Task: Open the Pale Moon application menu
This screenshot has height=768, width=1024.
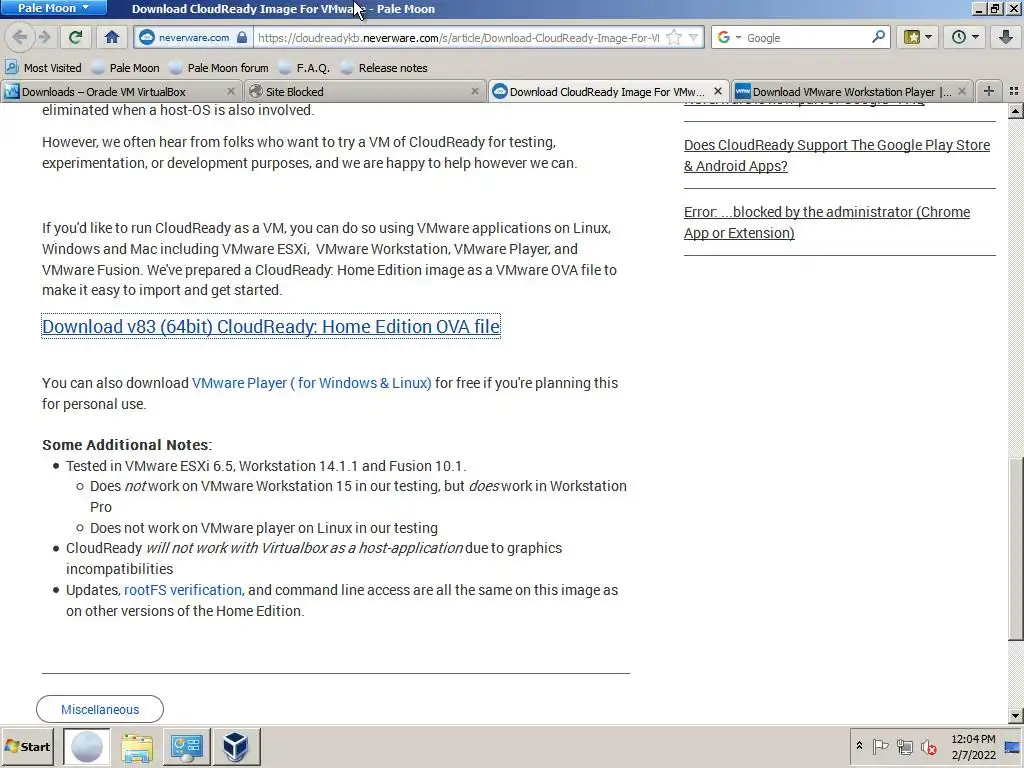Action: 54,8
